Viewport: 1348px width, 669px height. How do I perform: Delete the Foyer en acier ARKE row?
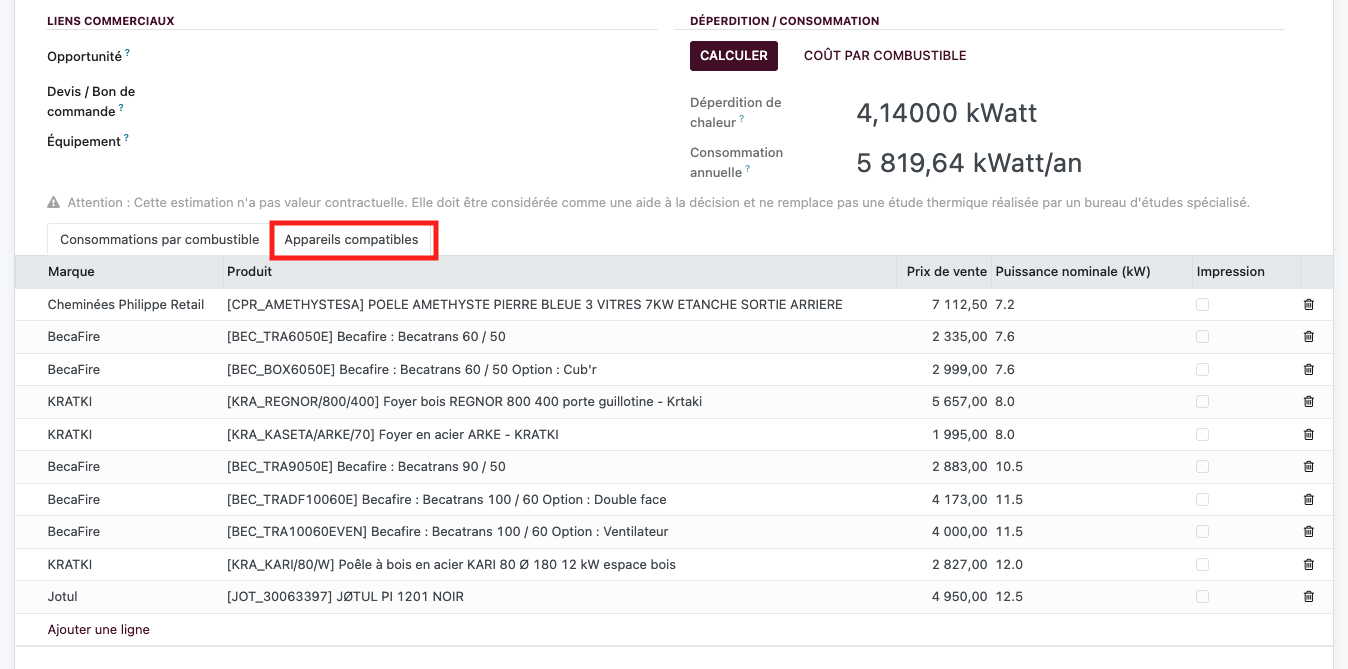[1309, 435]
